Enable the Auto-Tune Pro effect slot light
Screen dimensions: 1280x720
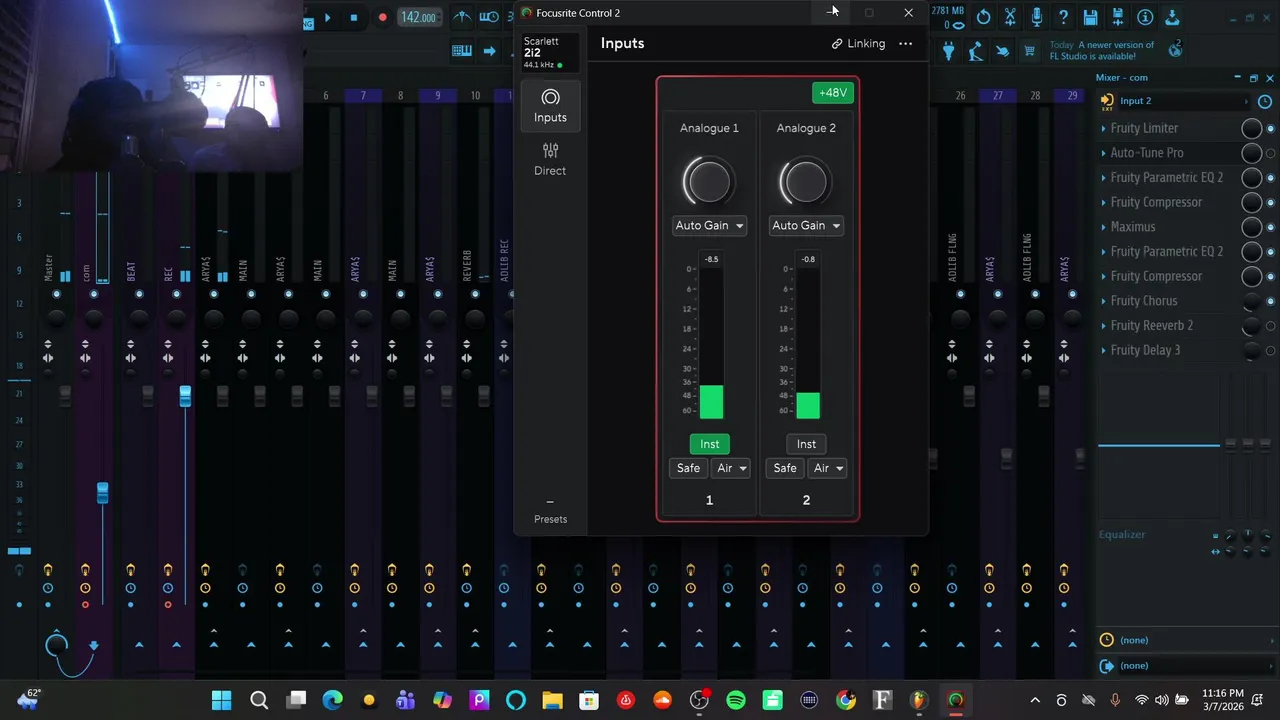(x=1271, y=153)
